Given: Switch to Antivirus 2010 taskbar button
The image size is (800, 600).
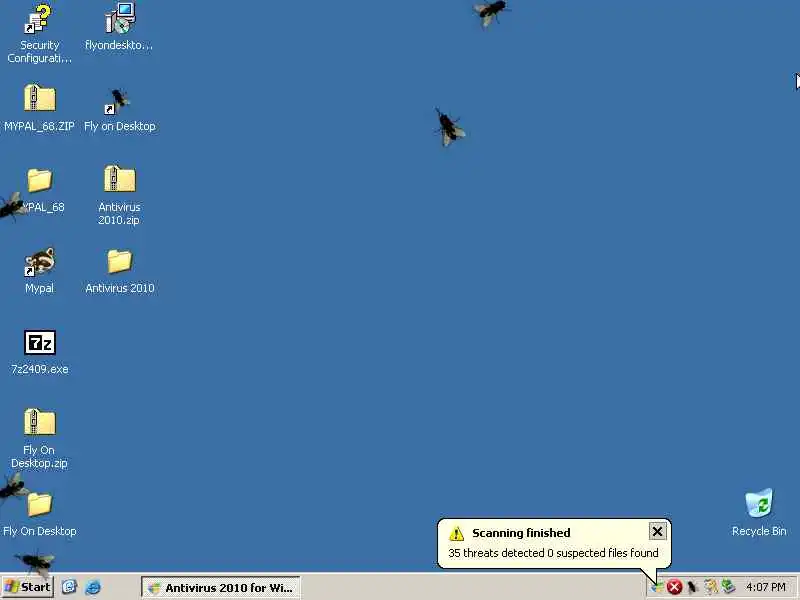Looking at the screenshot, I should (220, 588).
